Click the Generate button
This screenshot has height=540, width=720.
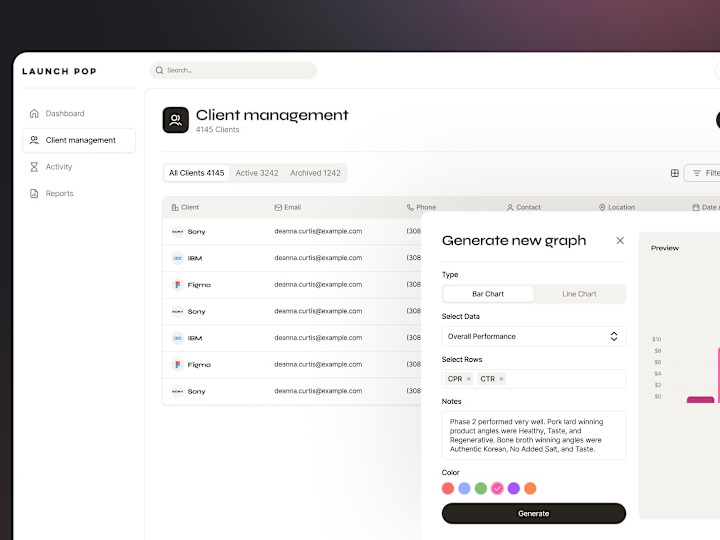[534, 513]
